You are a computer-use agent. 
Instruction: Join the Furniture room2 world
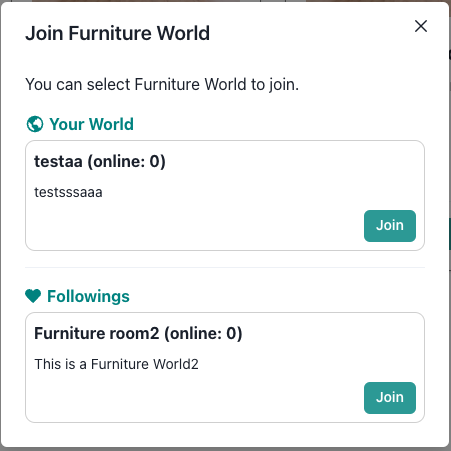pos(390,398)
